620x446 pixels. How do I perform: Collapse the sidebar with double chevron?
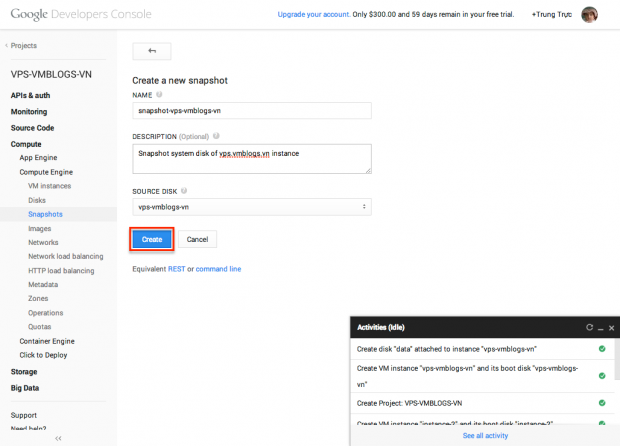(59, 438)
